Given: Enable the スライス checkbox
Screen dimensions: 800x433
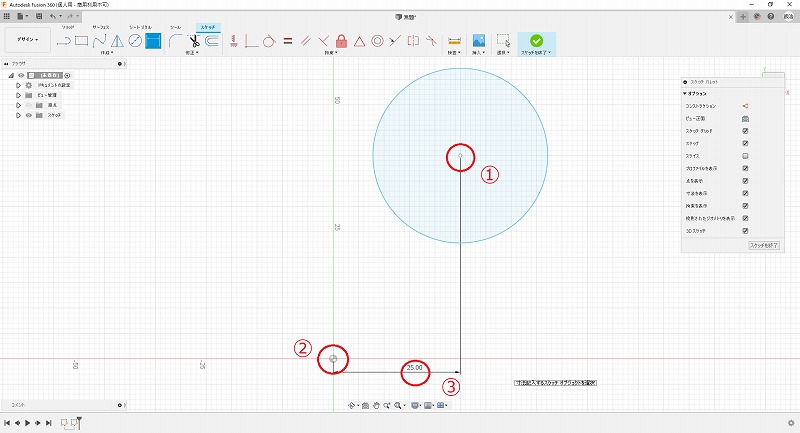Looking at the screenshot, I should [x=746, y=156].
